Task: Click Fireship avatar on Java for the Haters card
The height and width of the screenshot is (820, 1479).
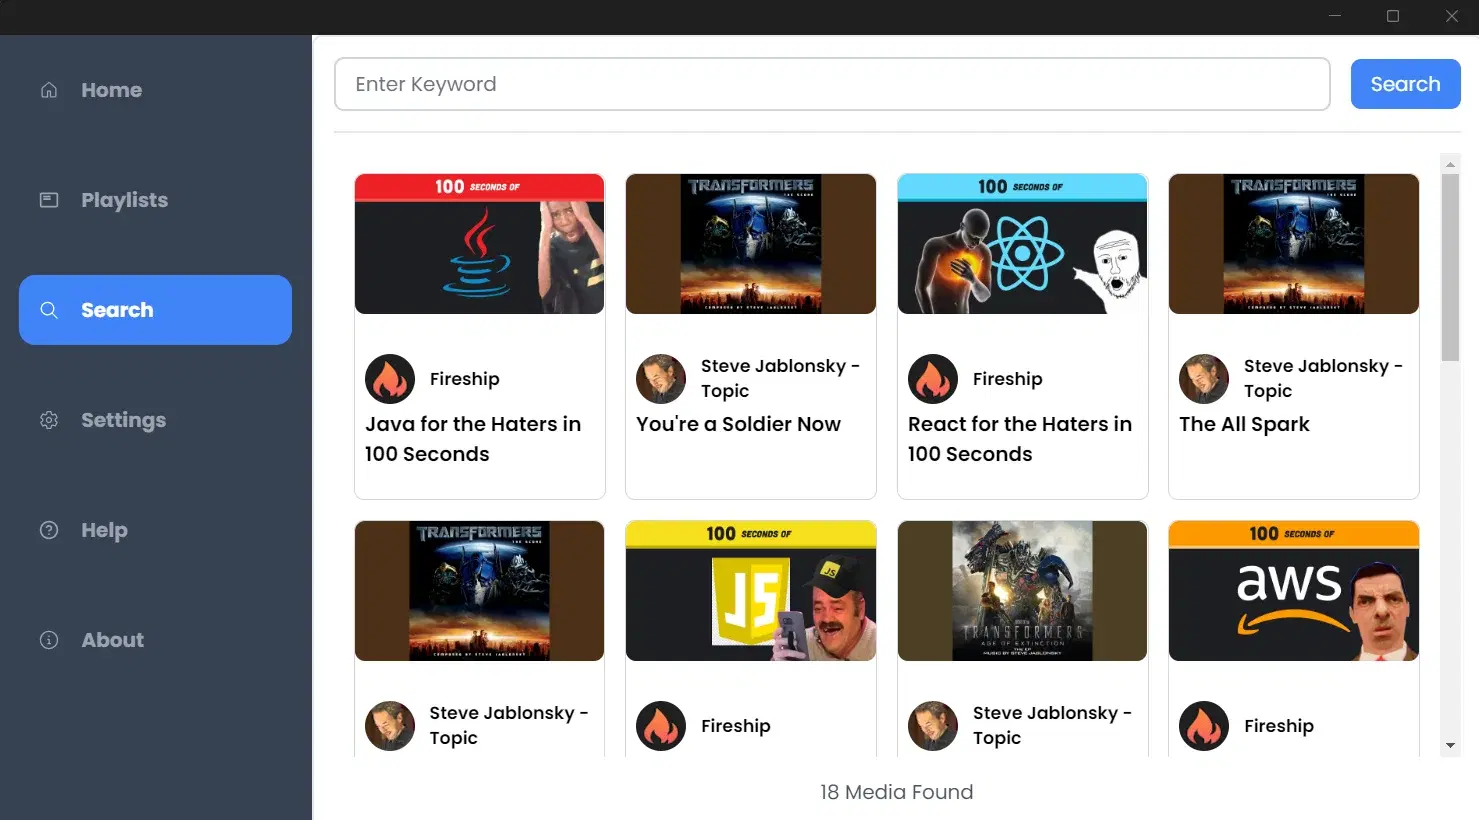Action: [390, 379]
